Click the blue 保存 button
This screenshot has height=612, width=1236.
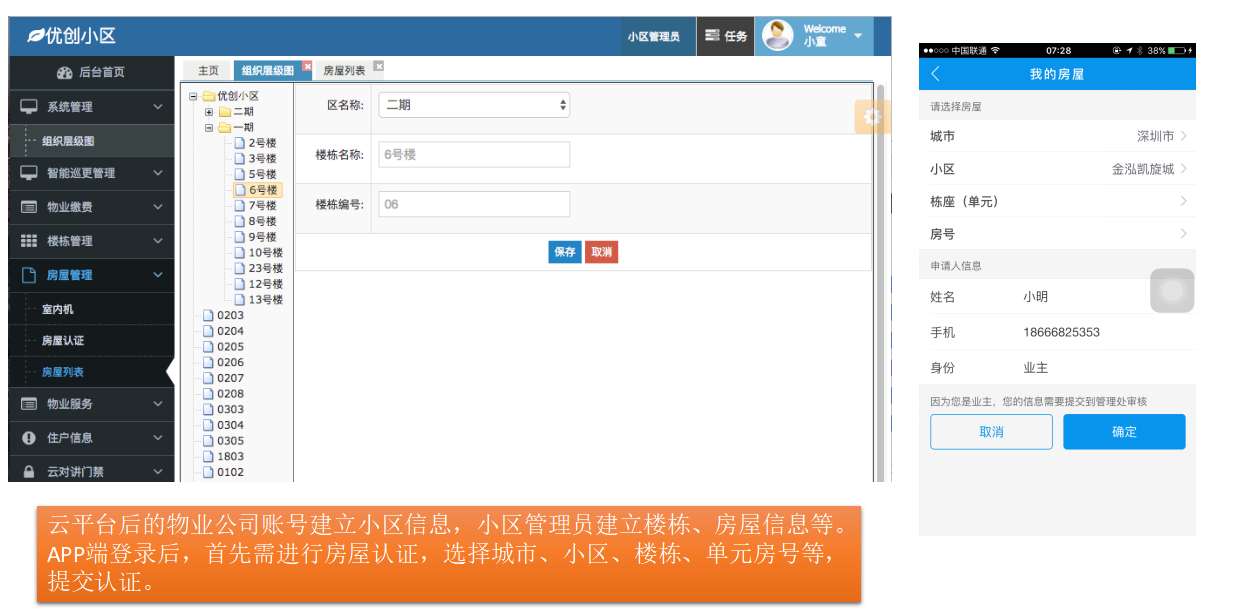point(565,252)
